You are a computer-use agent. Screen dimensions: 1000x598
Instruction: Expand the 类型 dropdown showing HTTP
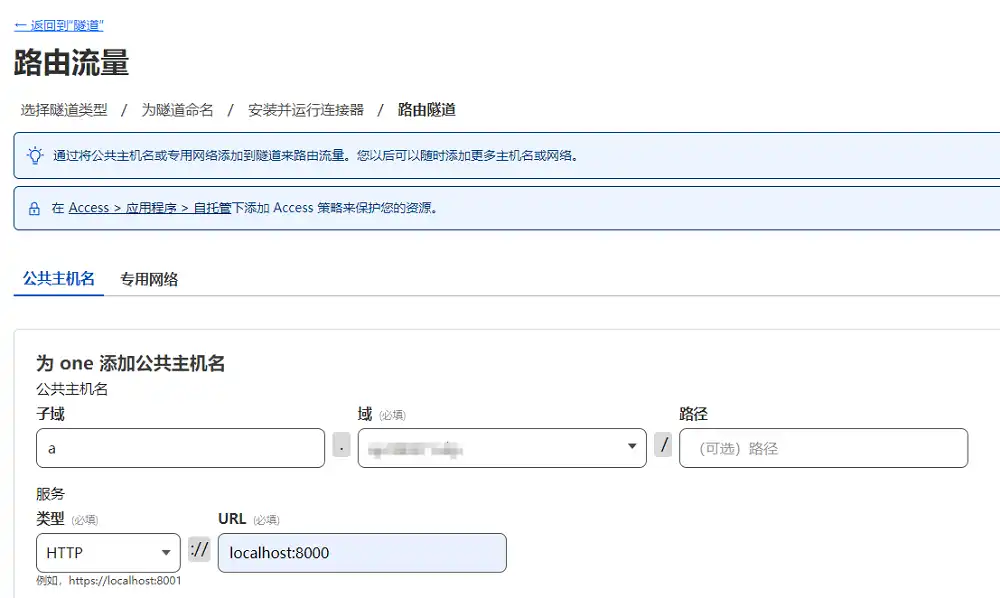[x=108, y=553]
